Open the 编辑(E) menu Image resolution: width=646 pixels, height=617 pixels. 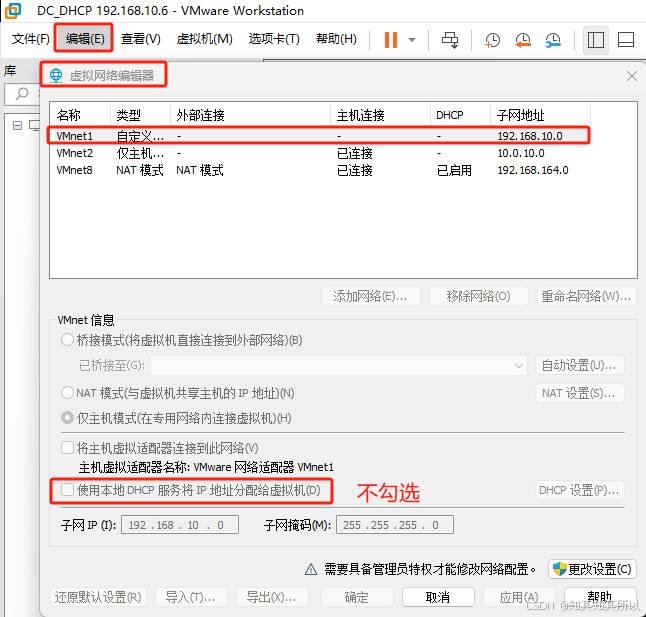(x=85, y=39)
